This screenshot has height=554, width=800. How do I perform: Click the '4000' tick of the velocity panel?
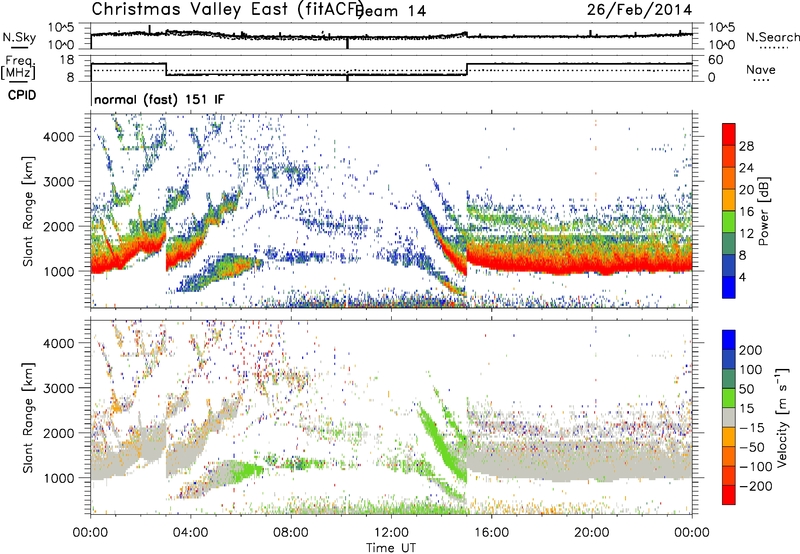pos(59,343)
